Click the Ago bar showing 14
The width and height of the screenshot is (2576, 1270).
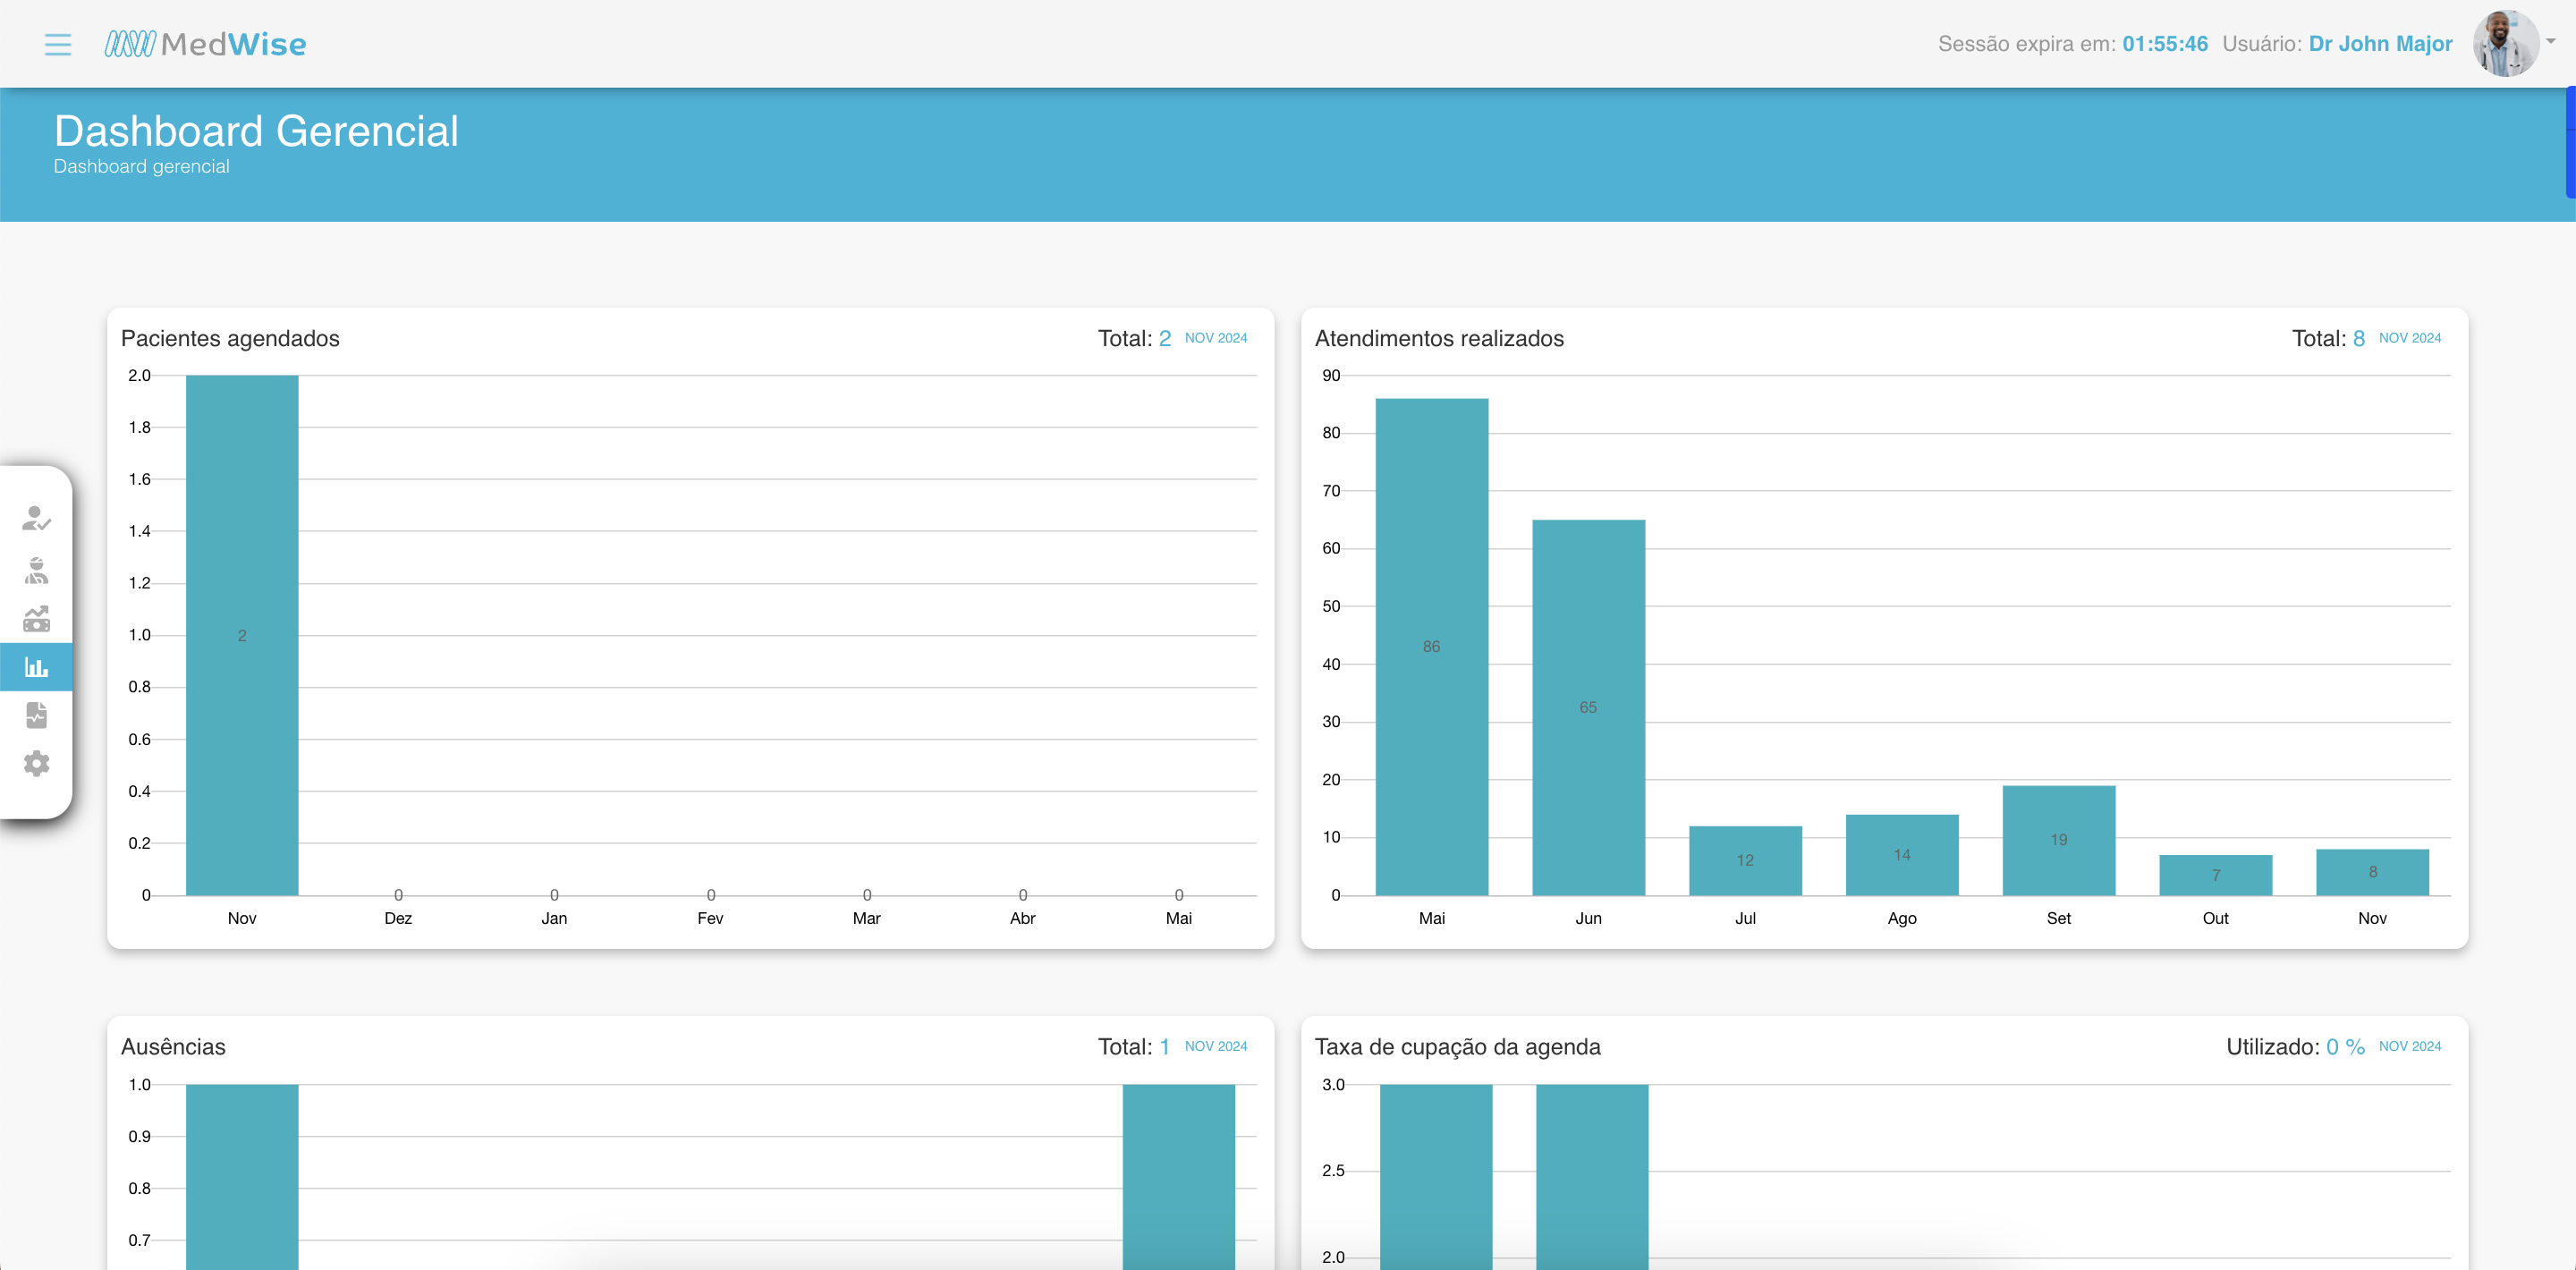point(1901,855)
